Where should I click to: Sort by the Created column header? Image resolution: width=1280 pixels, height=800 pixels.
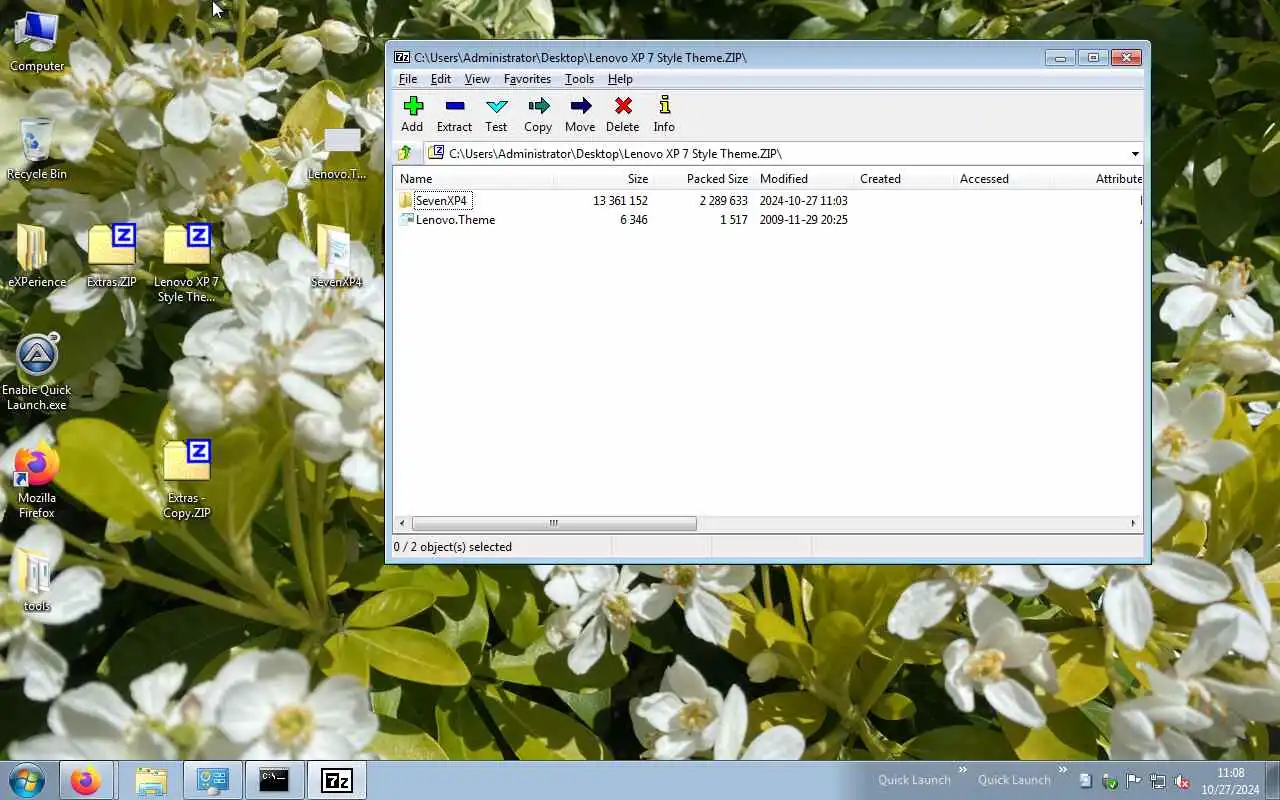coord(904,179)
